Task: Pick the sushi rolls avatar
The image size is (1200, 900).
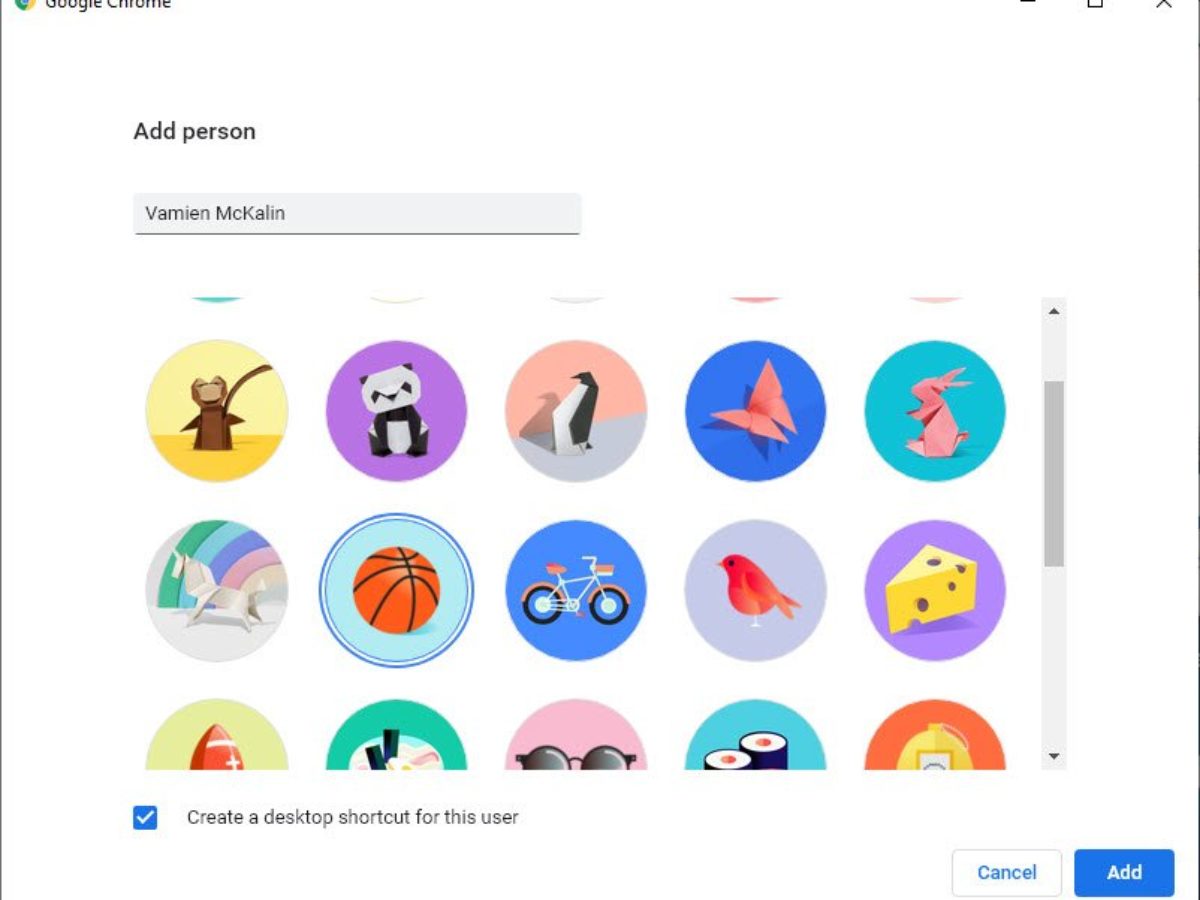Action: tap(756, 735)
